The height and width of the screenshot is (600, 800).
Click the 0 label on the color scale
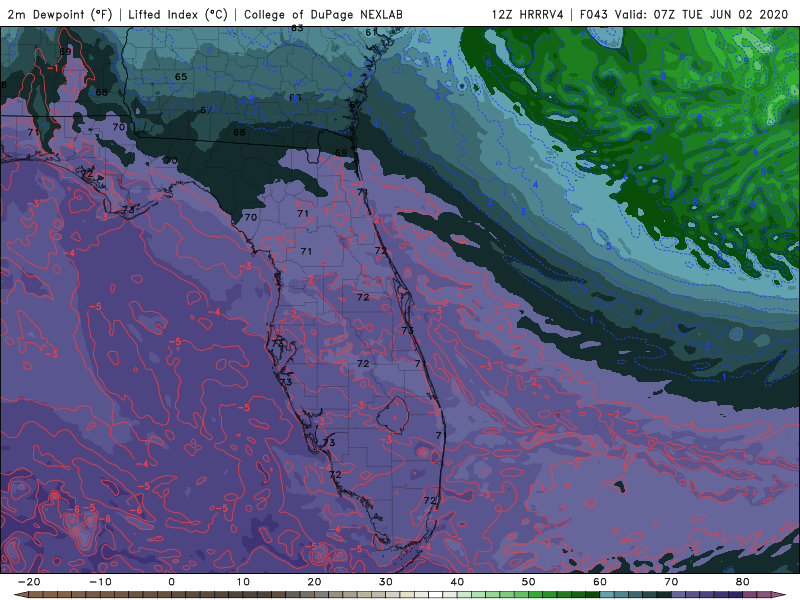pos(171,582)
